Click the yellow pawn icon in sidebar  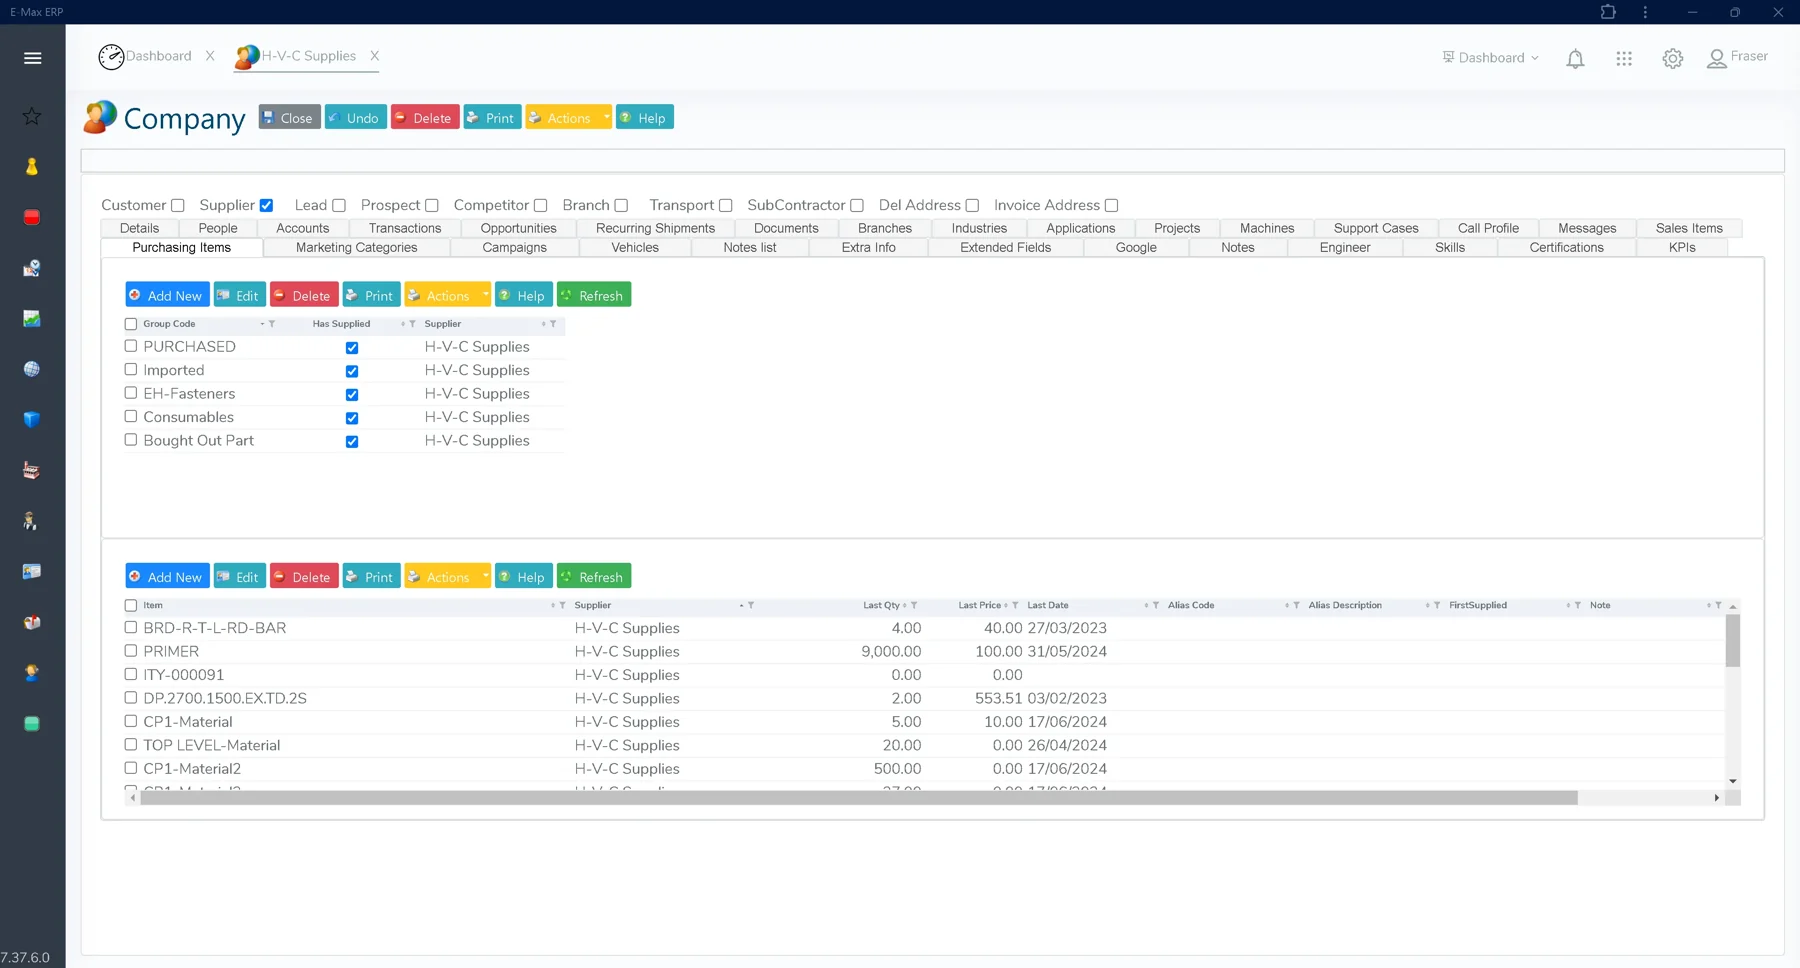pyautogui.click(x=32, y=167)
